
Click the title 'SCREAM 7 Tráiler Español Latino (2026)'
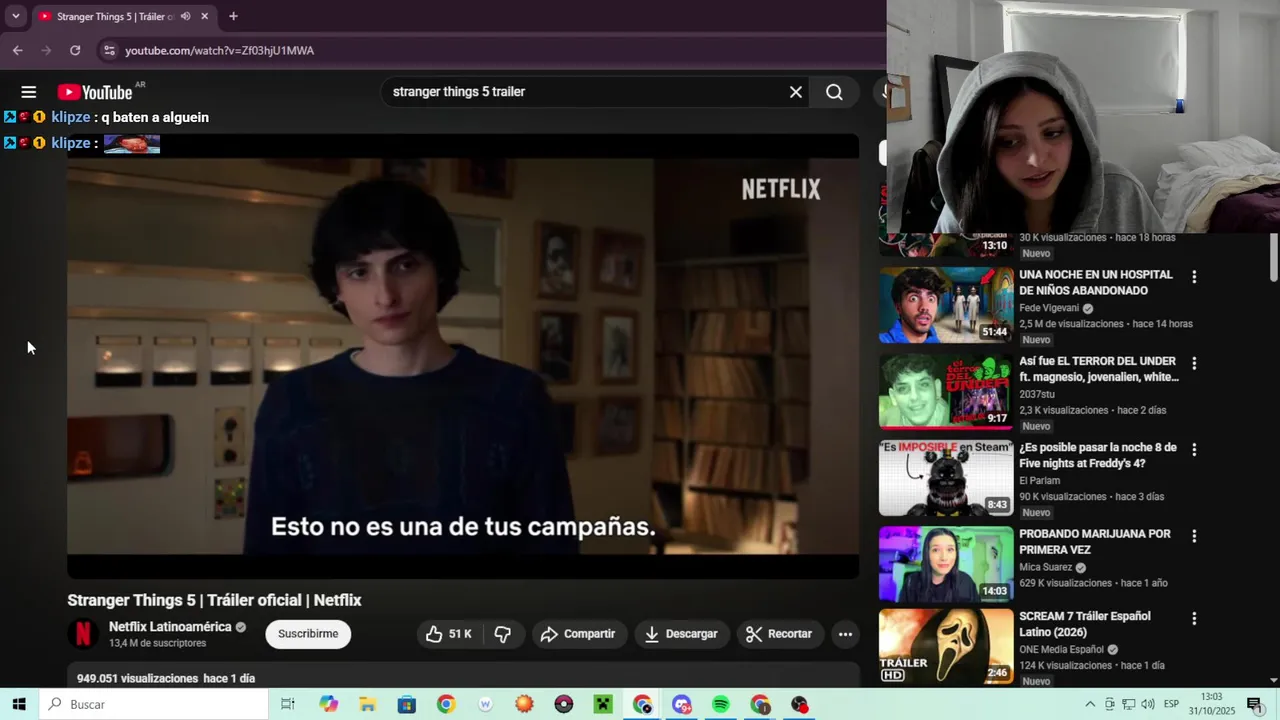[1085, 624]
